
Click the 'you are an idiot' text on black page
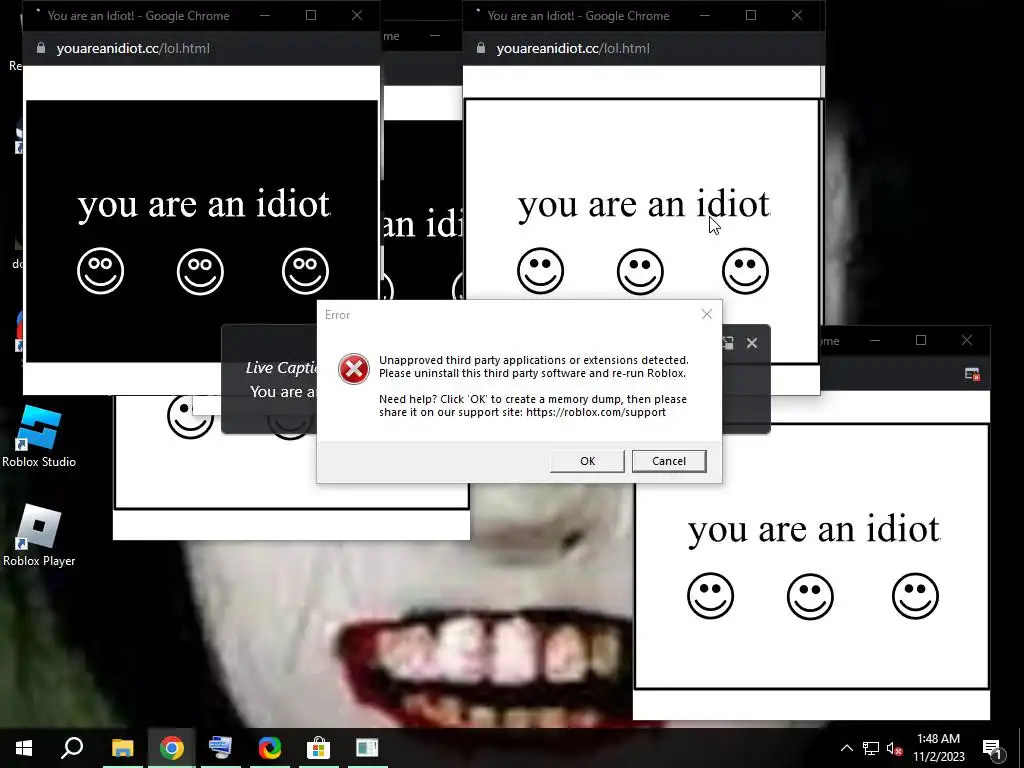204,204
